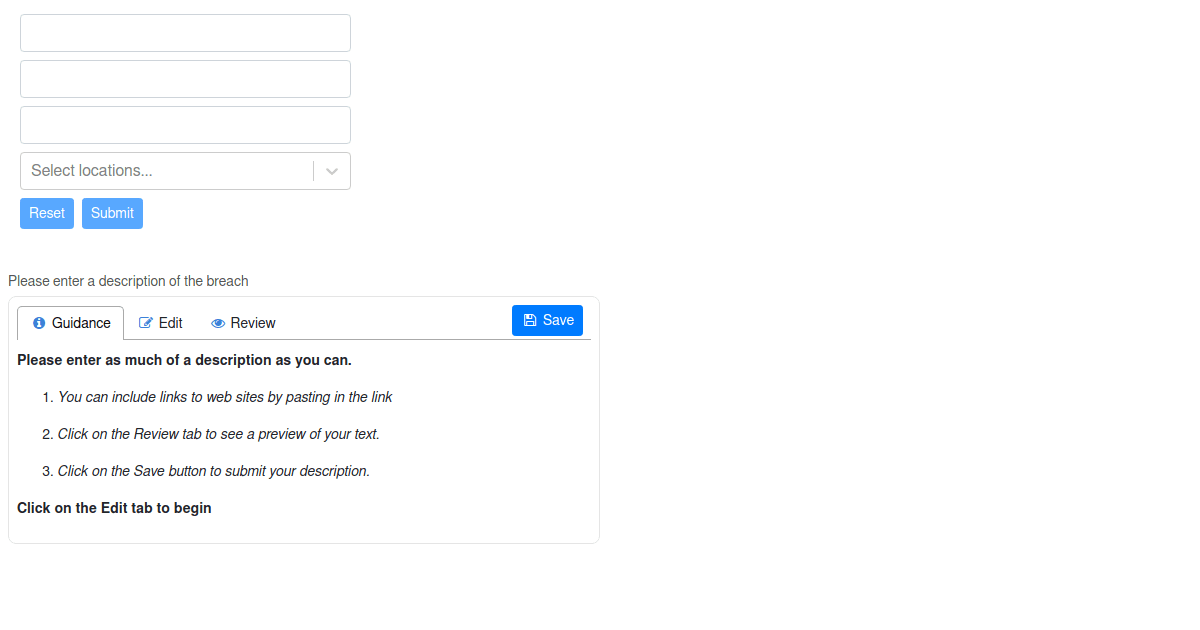Click the instruction about pasting web site links
Viewport: 1200px width, 630px height.
(225, 397)
